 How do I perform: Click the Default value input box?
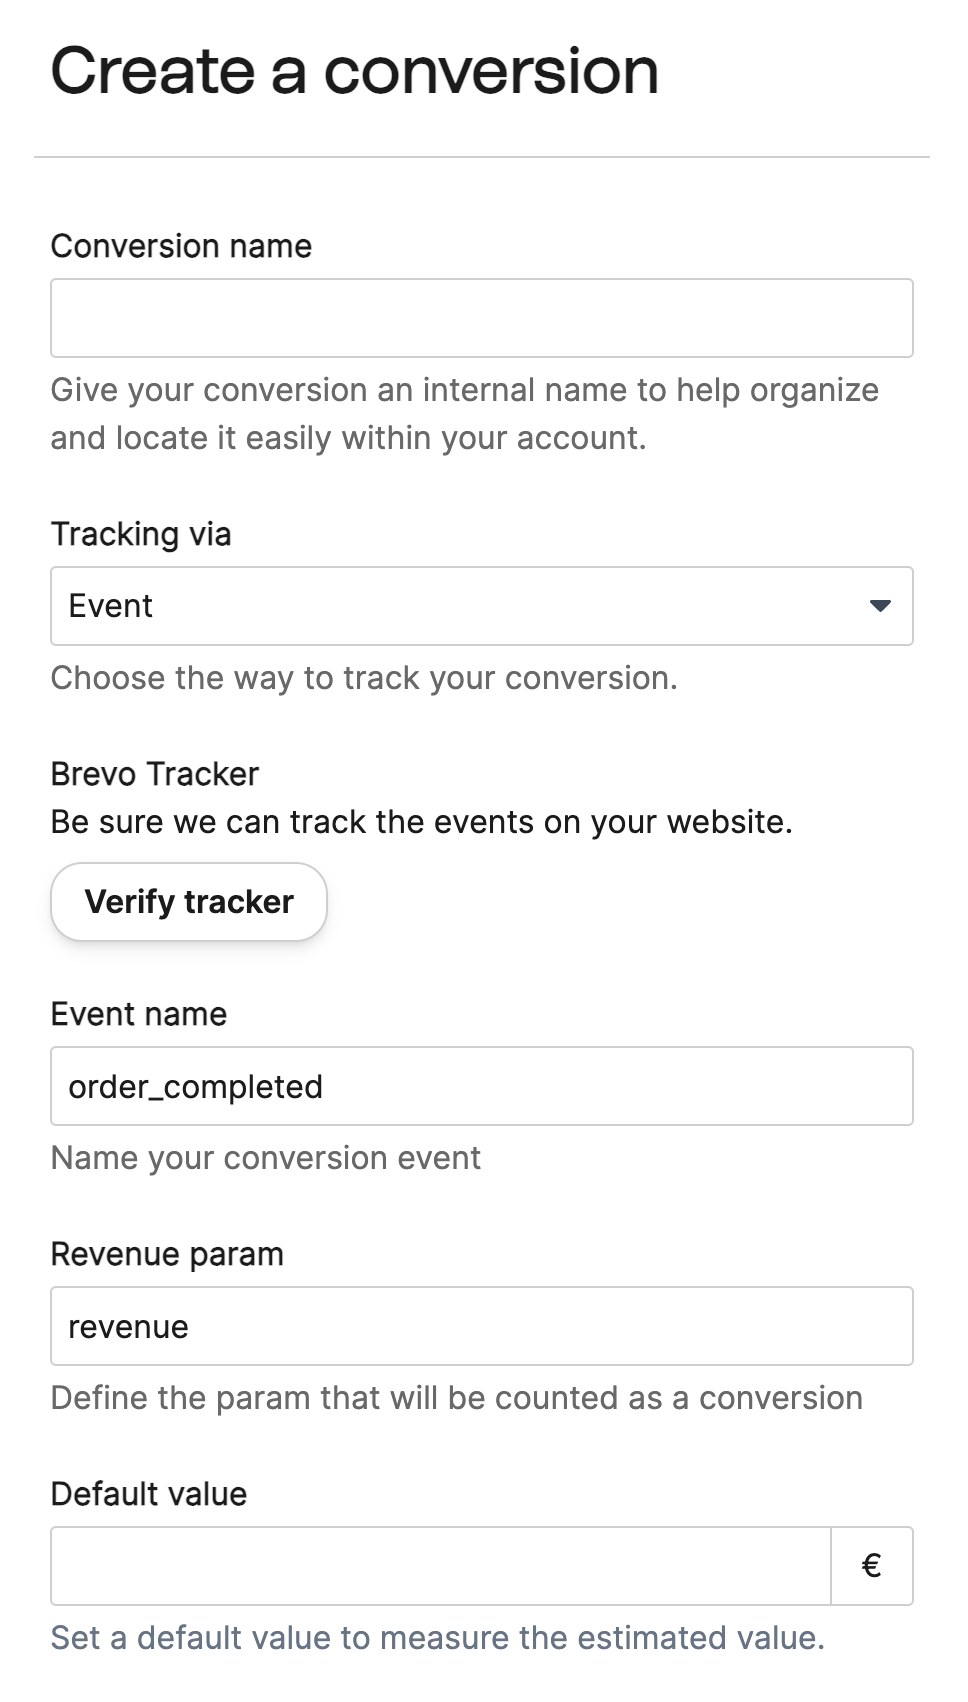point(440,1566)
